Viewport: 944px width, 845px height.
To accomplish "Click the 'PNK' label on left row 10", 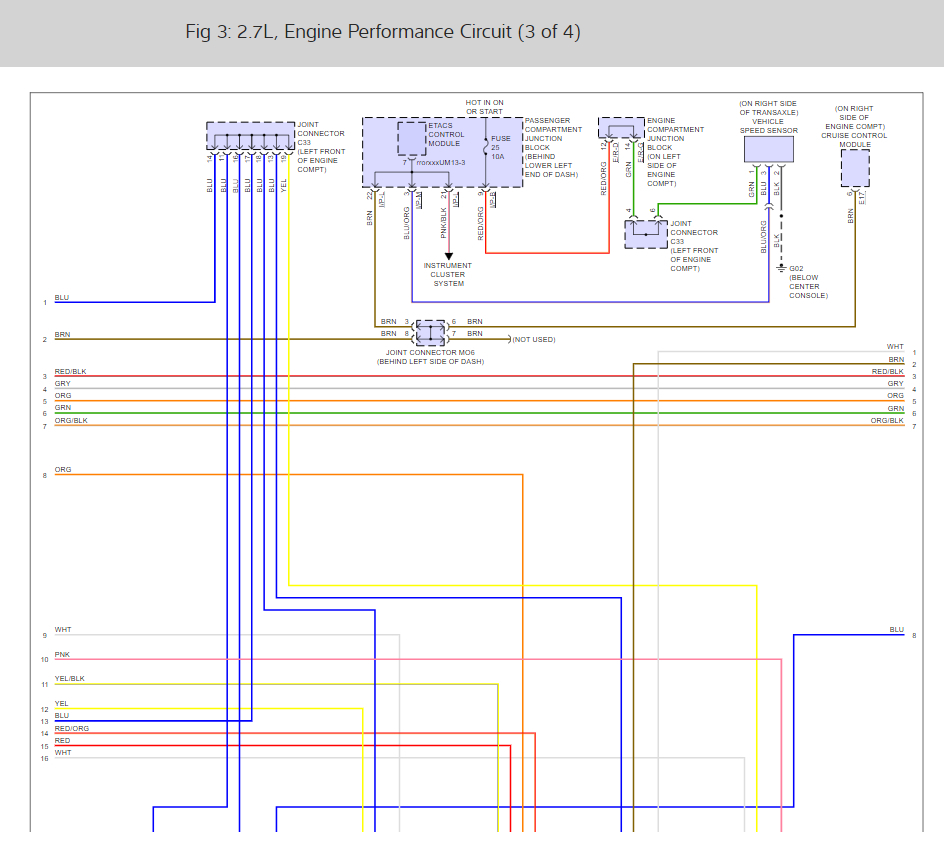I will 62,654.
